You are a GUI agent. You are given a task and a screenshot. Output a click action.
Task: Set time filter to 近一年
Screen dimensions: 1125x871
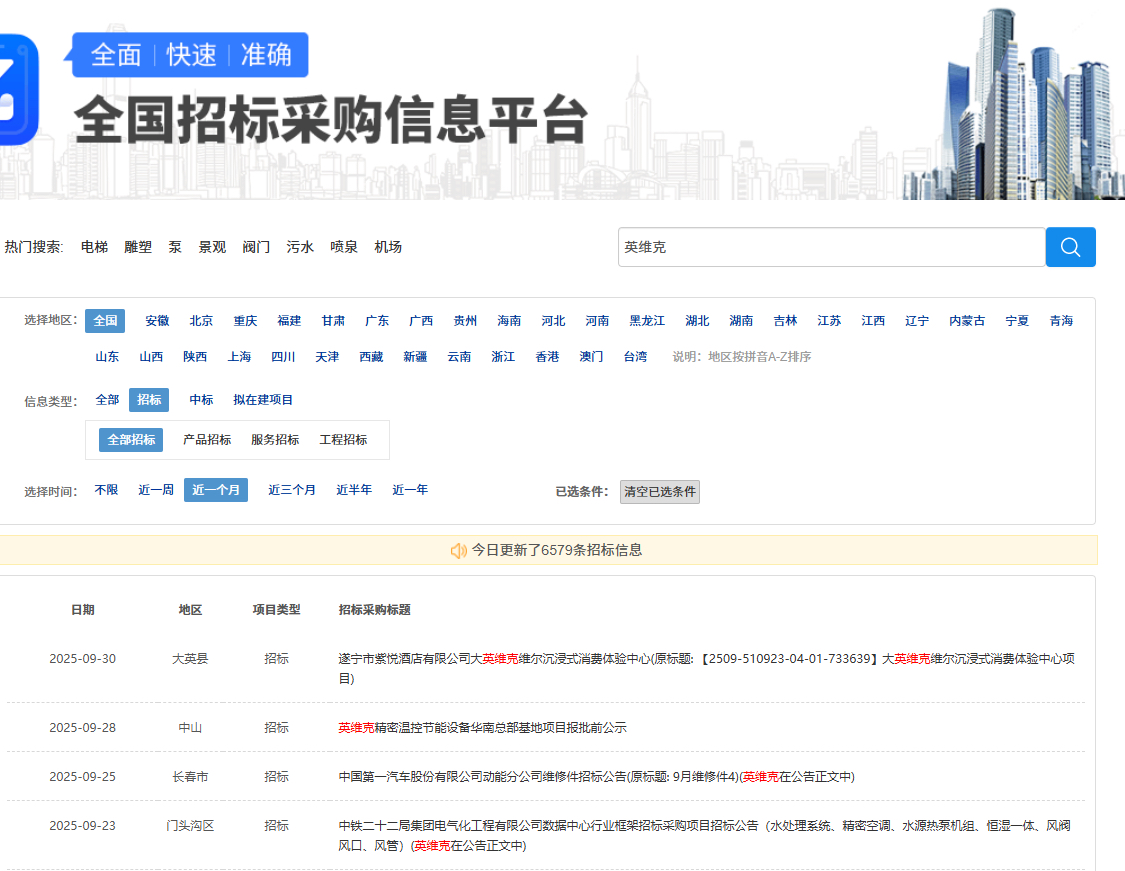pos(410,490)
